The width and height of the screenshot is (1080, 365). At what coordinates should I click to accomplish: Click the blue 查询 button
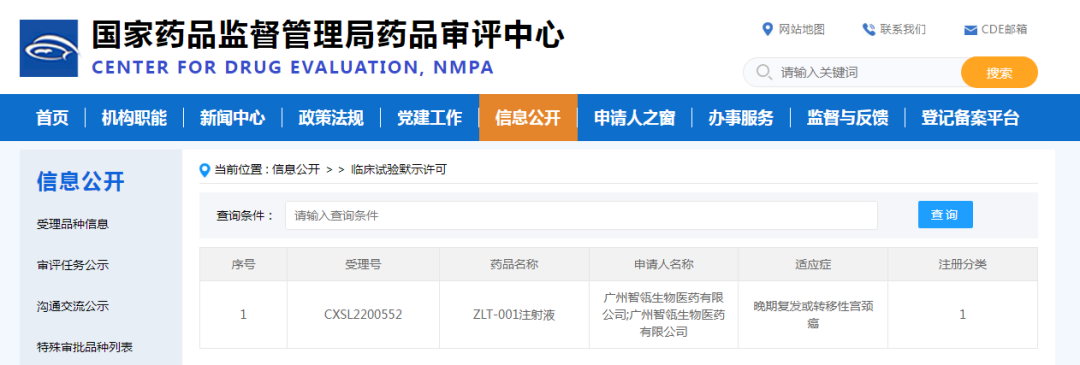click(945, 215)
